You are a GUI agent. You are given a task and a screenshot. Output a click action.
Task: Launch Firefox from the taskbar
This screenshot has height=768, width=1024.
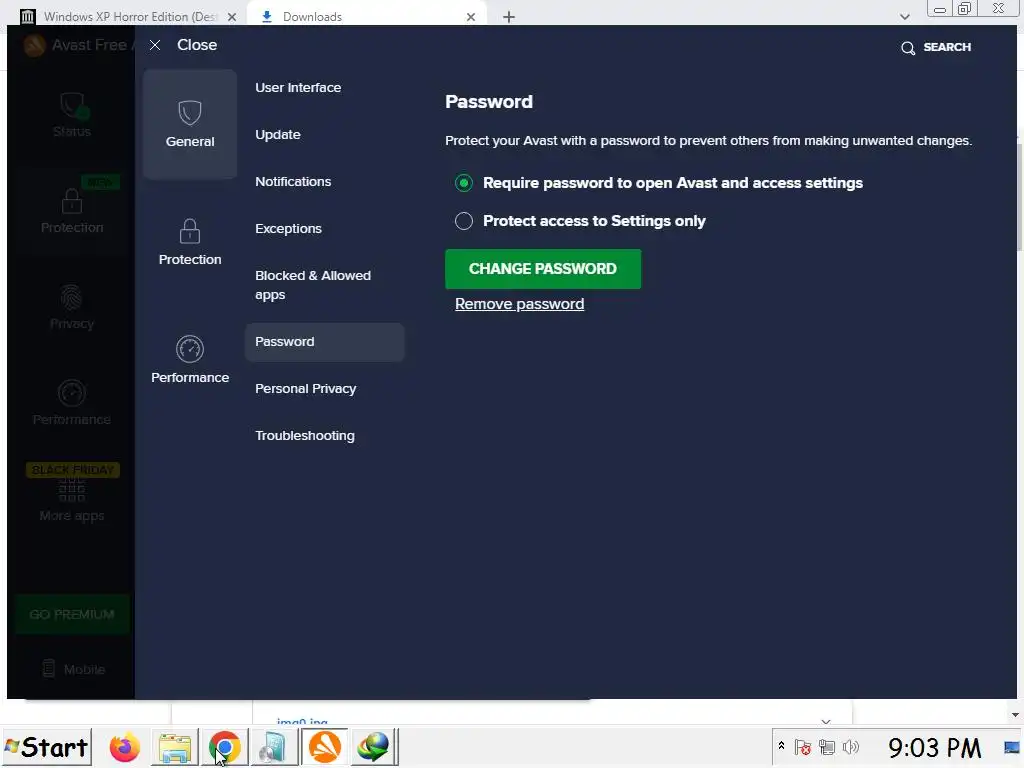coord(124,748)
